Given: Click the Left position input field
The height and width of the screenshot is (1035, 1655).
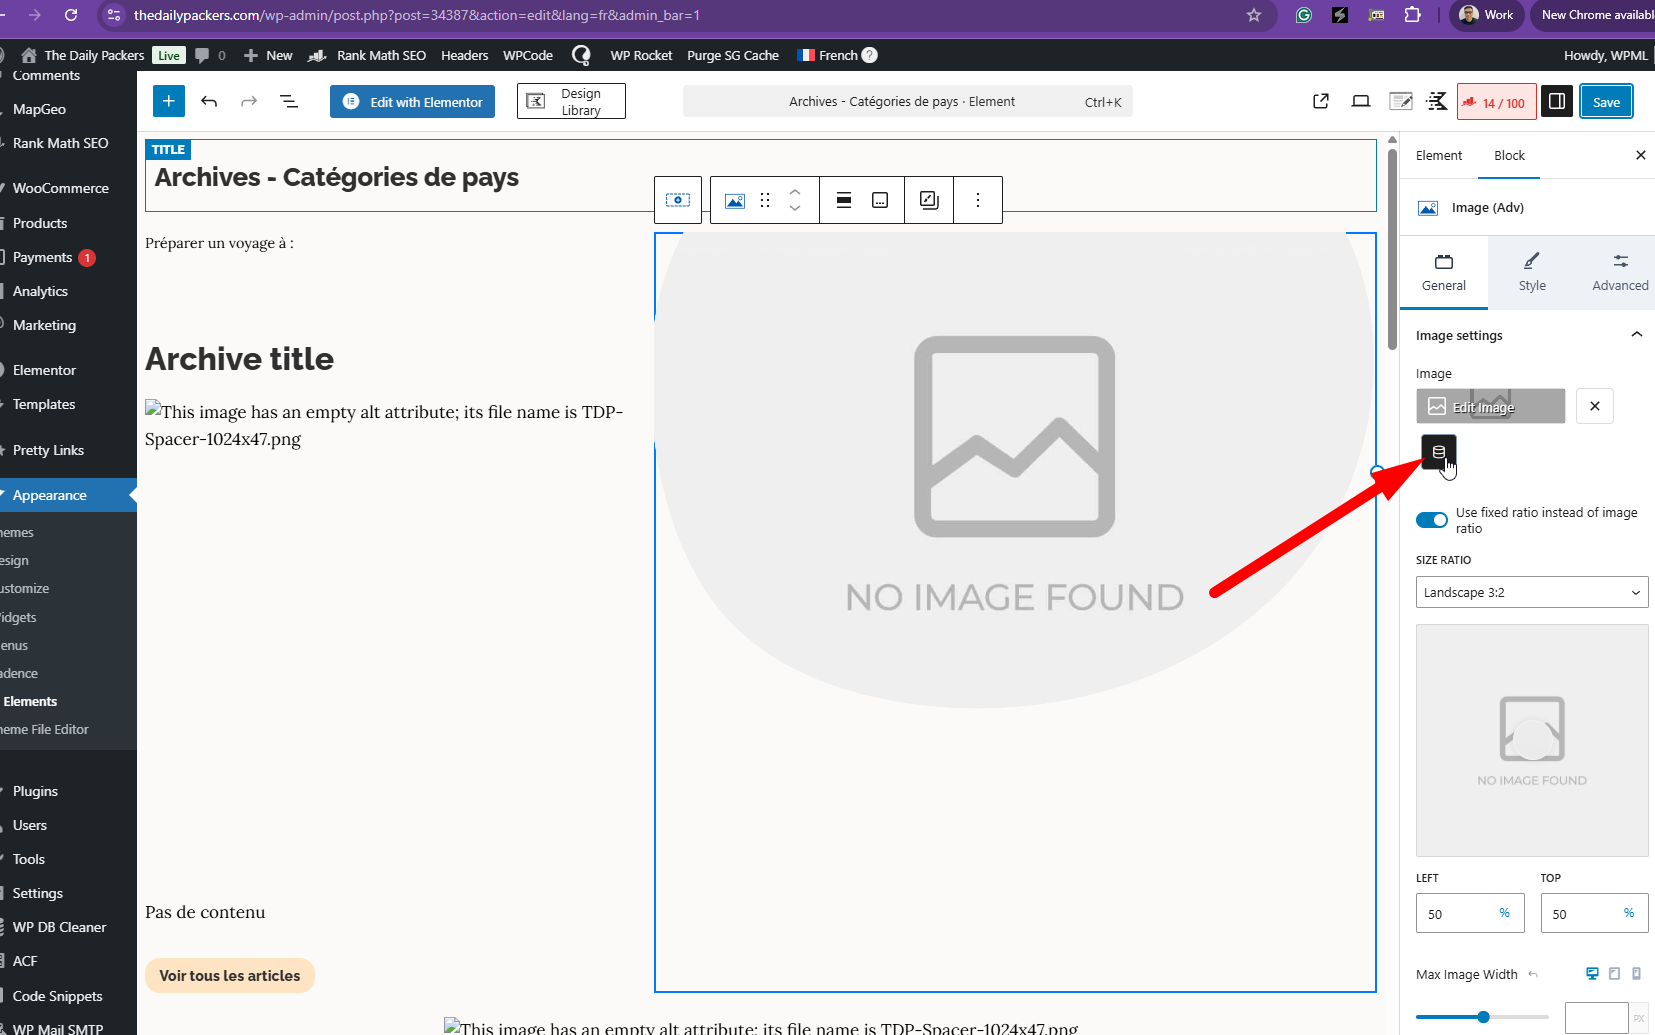Looking at the screenshot, I should 1458,913.
